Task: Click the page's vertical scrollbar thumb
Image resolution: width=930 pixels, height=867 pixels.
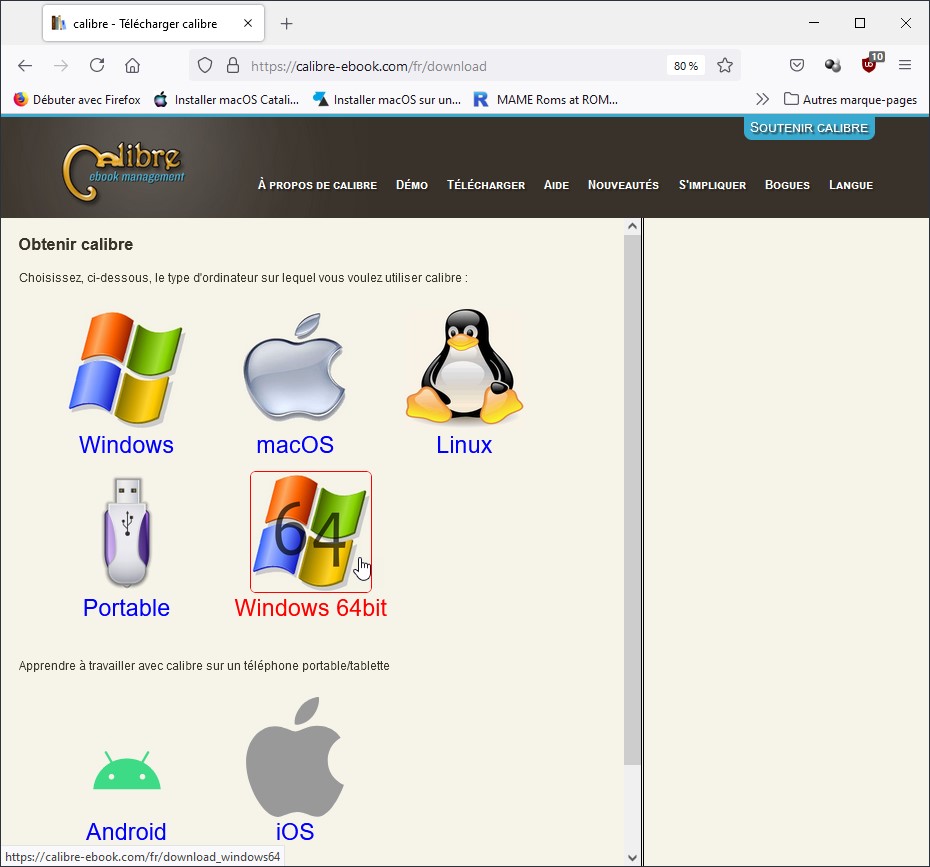Action: pos(631,500)
